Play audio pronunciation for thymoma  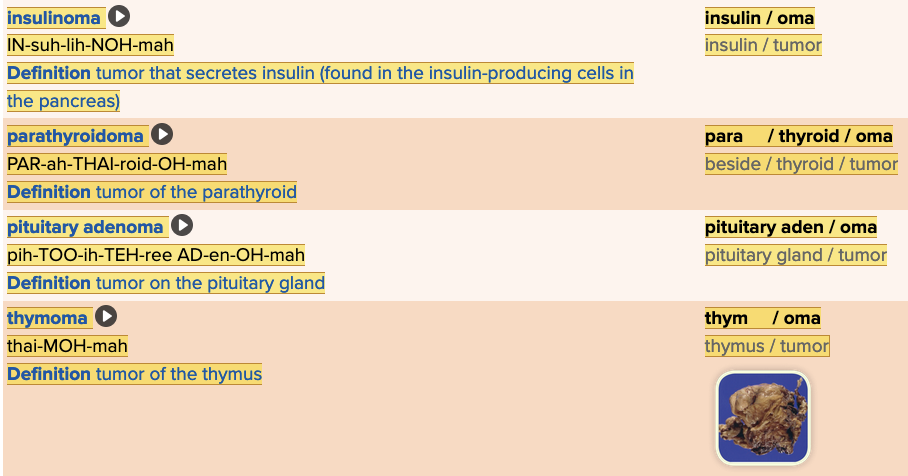point(106,317)
